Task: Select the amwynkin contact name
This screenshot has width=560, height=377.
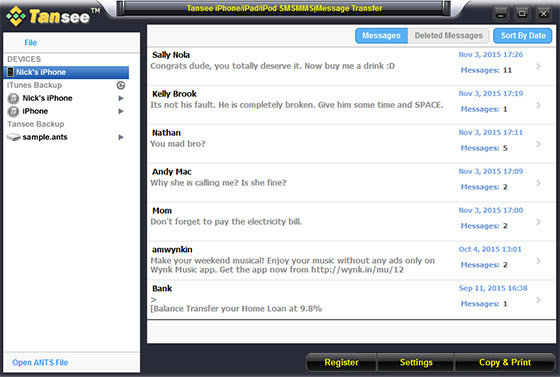Action: click(x=172, y=250)
